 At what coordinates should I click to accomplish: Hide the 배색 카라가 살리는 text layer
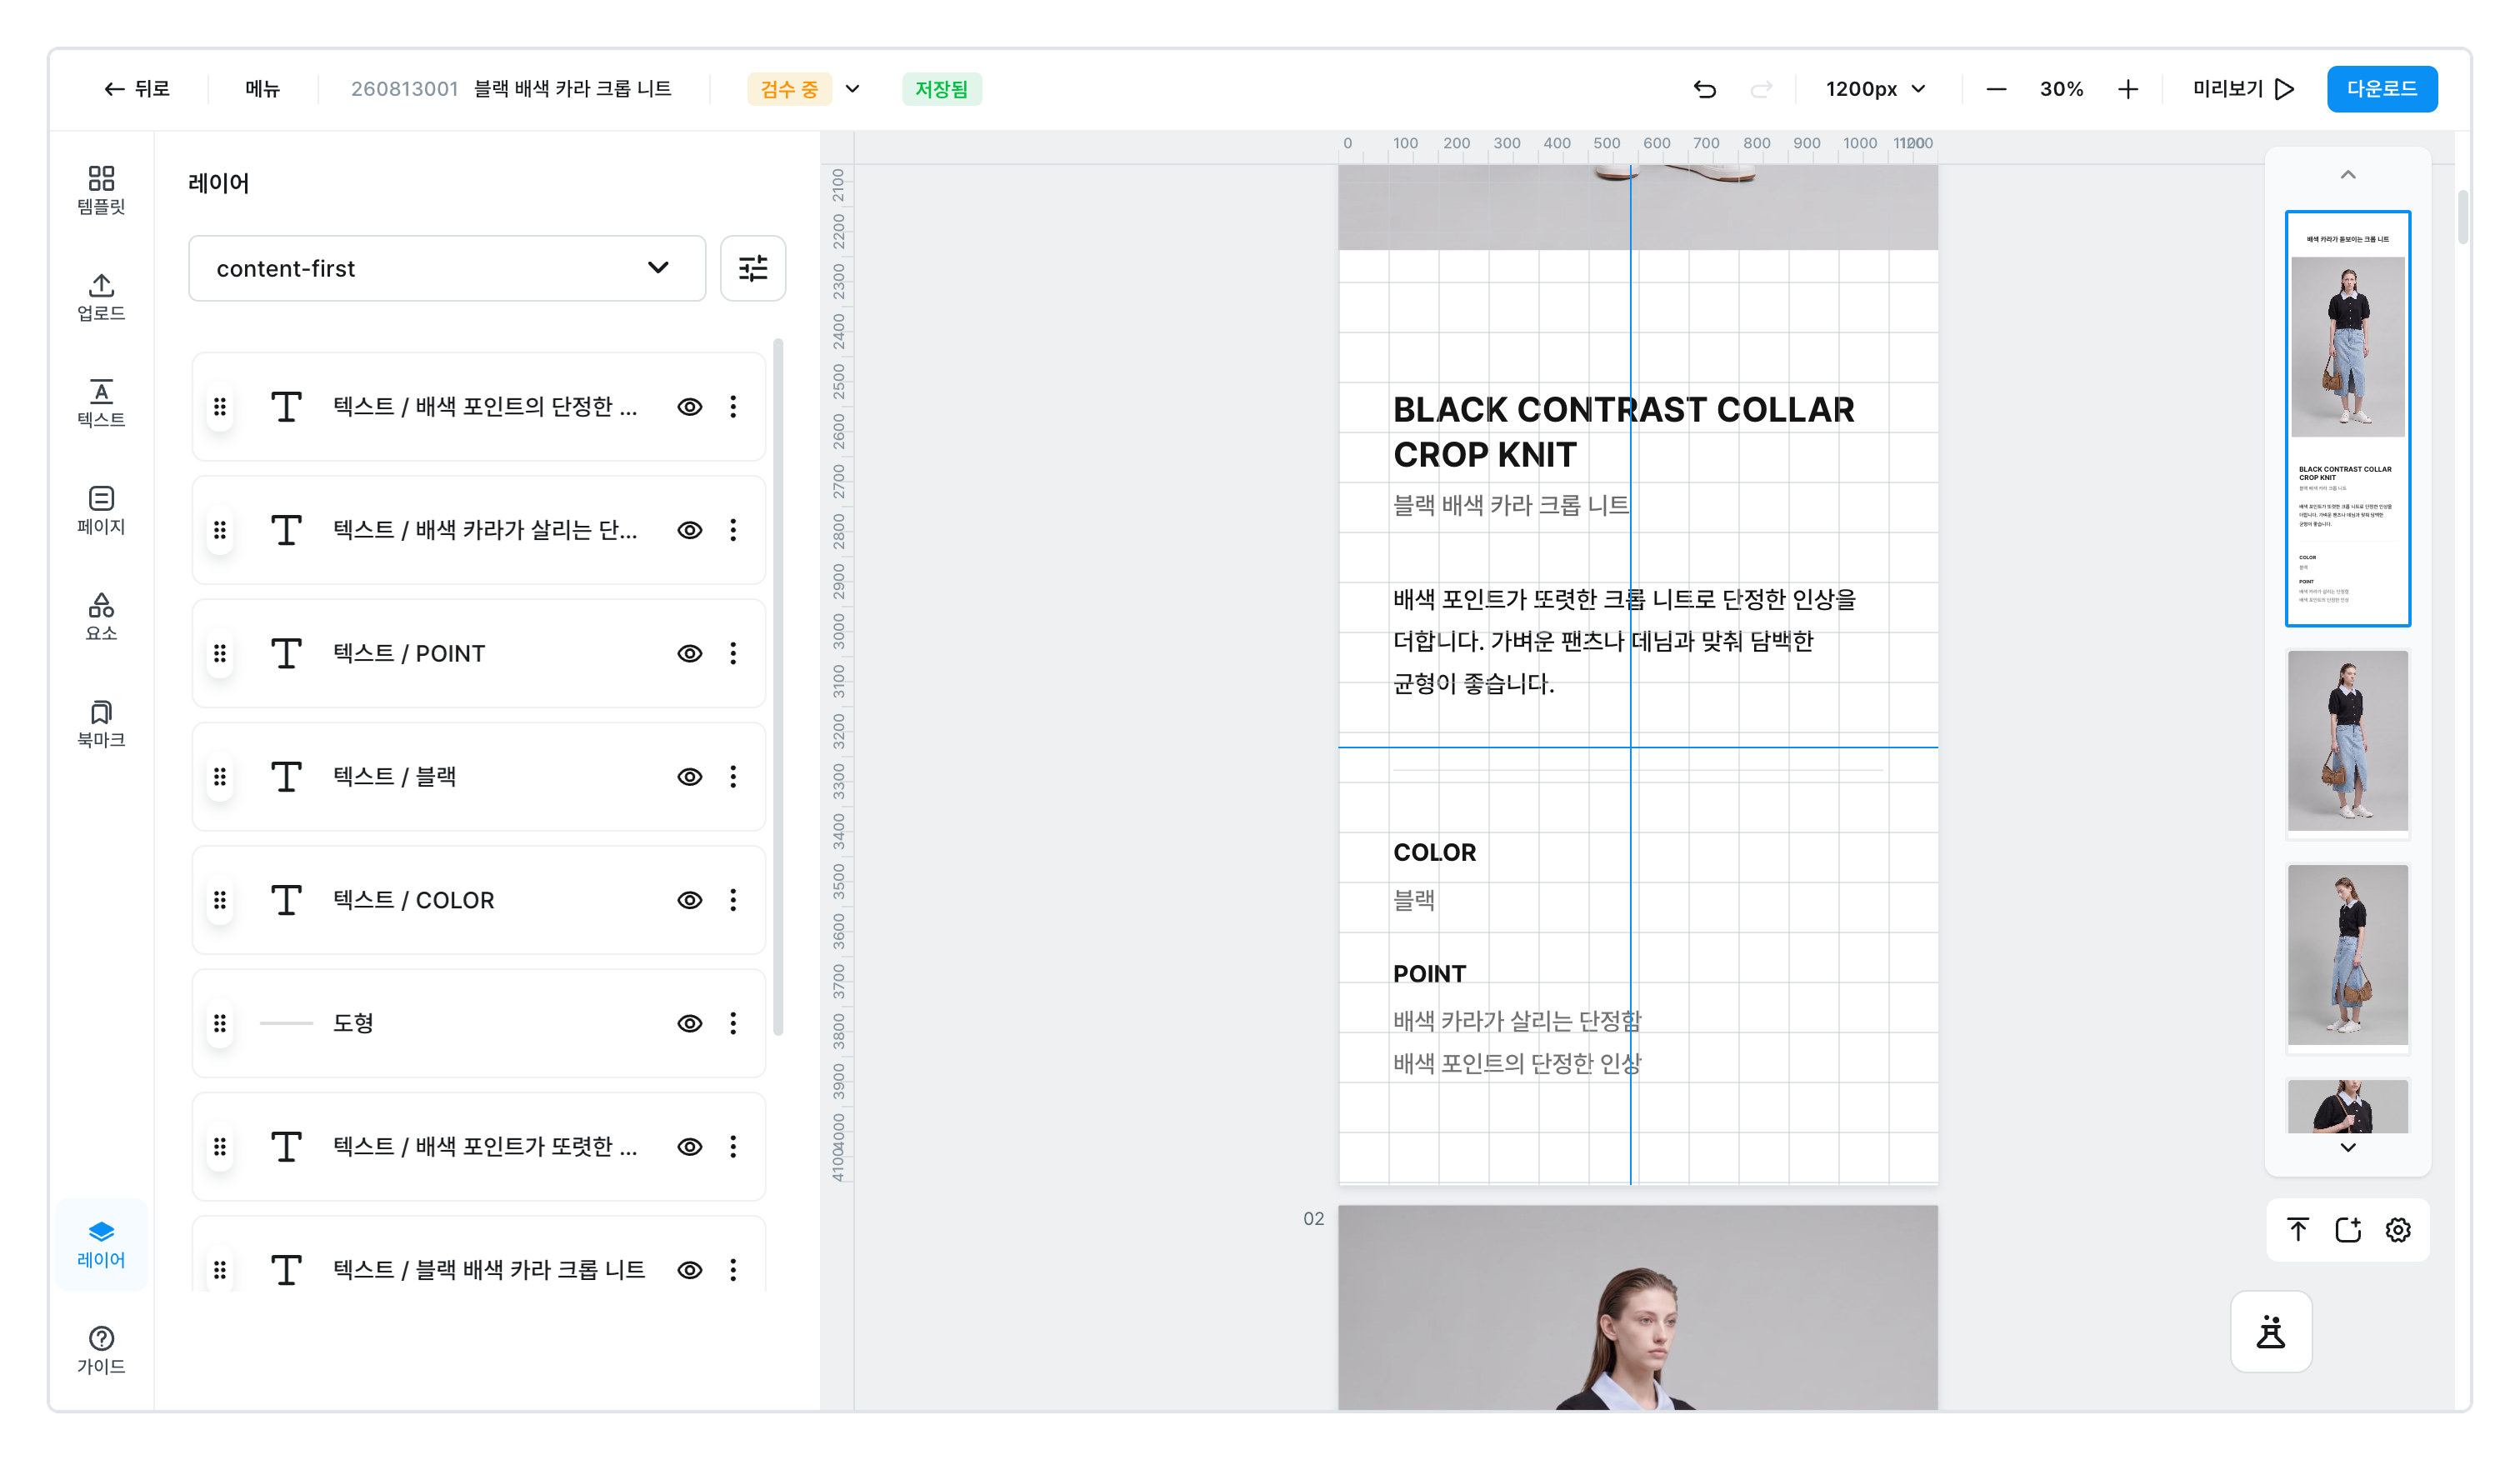click(690, 530)
